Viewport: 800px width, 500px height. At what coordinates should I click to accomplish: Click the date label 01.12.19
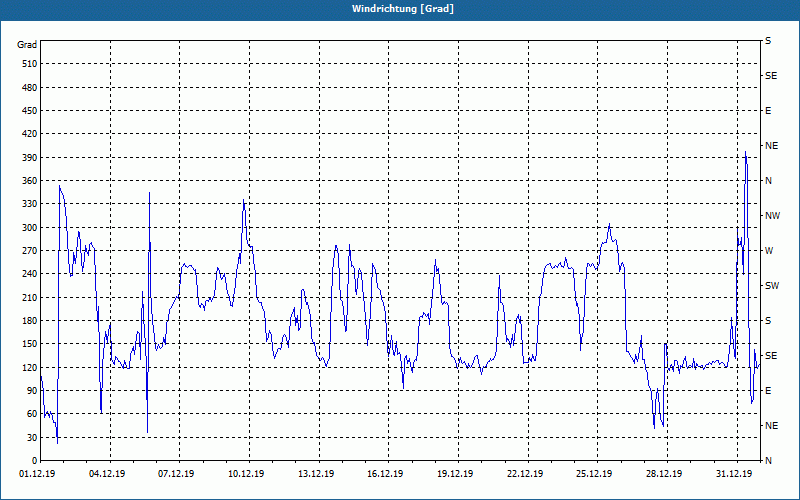coord(37,474)
